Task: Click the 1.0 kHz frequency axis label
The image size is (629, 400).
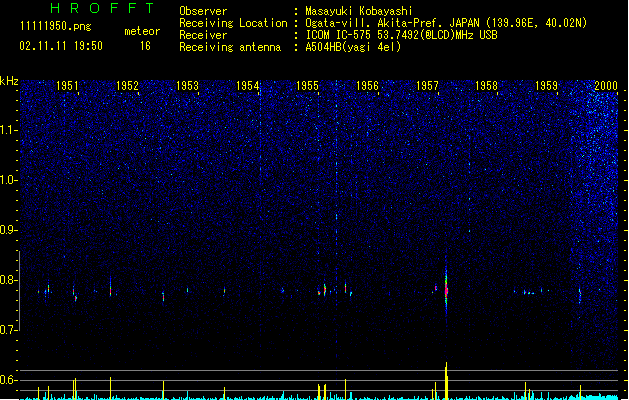Action: (x=8, y=180)
